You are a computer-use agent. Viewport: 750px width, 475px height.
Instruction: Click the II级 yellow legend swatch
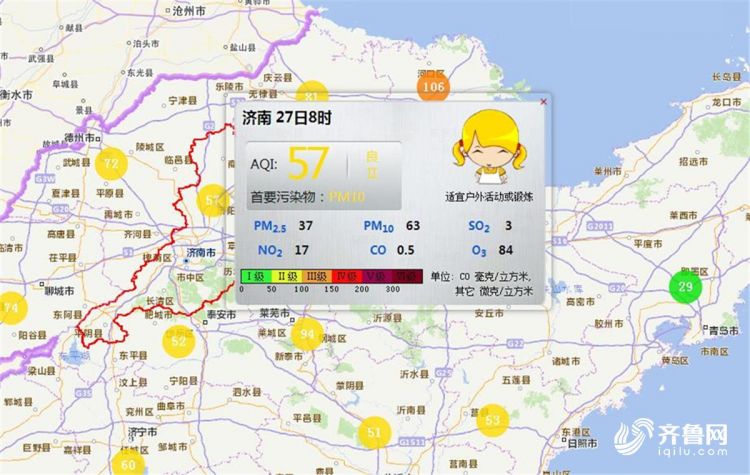point(287,276)
